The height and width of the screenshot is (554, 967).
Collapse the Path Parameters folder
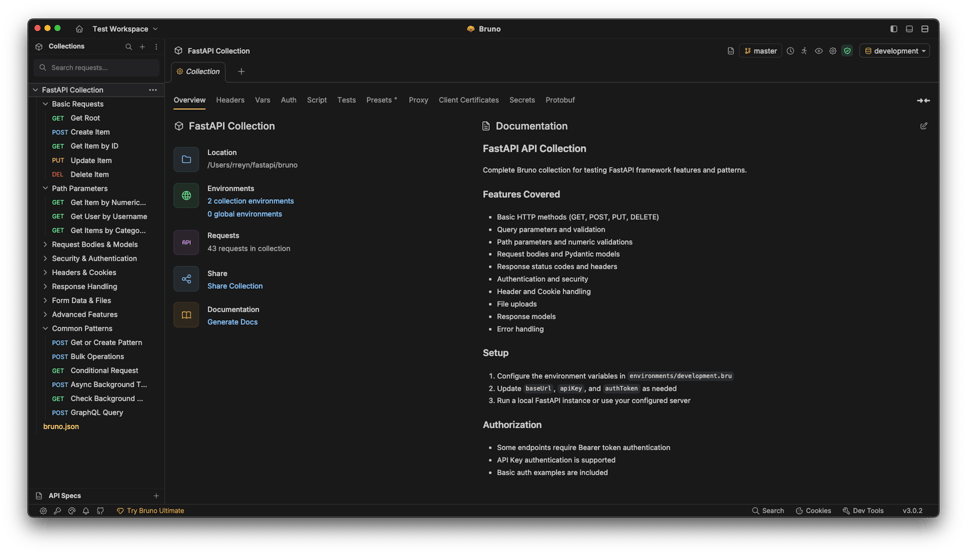[45, 189]
